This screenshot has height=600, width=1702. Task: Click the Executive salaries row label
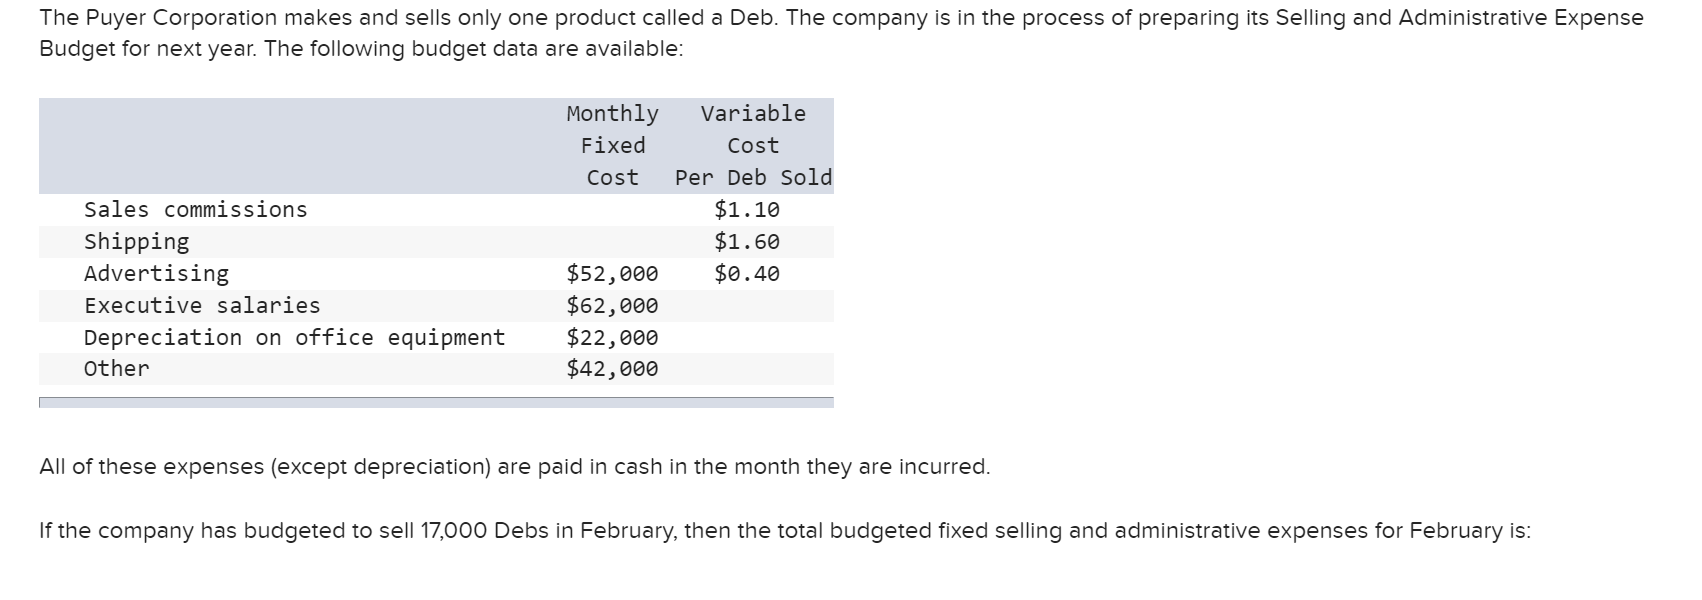202,306
